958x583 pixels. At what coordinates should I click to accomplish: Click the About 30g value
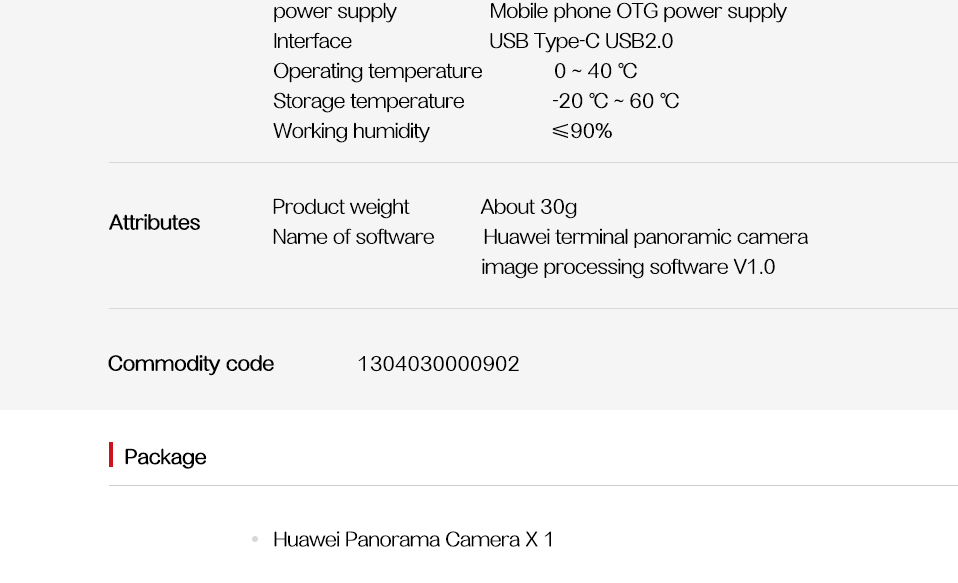528,207
